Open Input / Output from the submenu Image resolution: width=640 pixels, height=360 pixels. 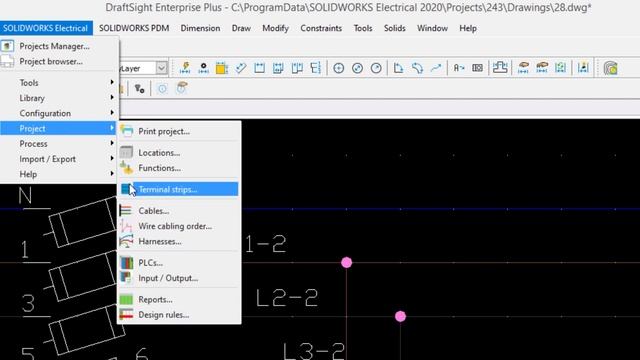(x=179, y=278)
